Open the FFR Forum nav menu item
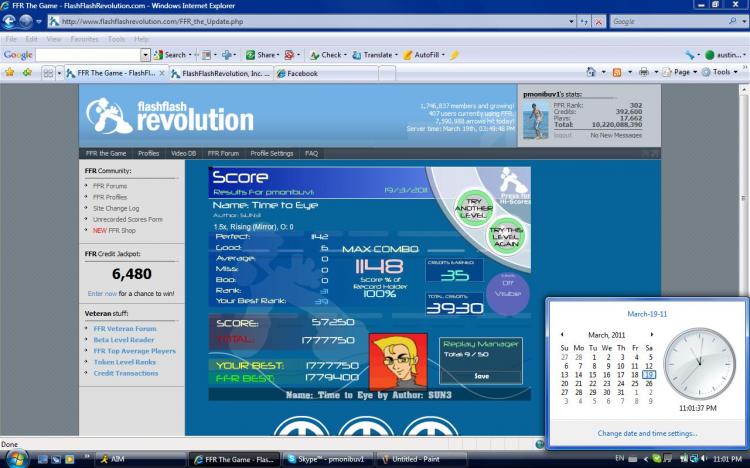The width and height of the screenshot is (750, 468). [223, 154]
